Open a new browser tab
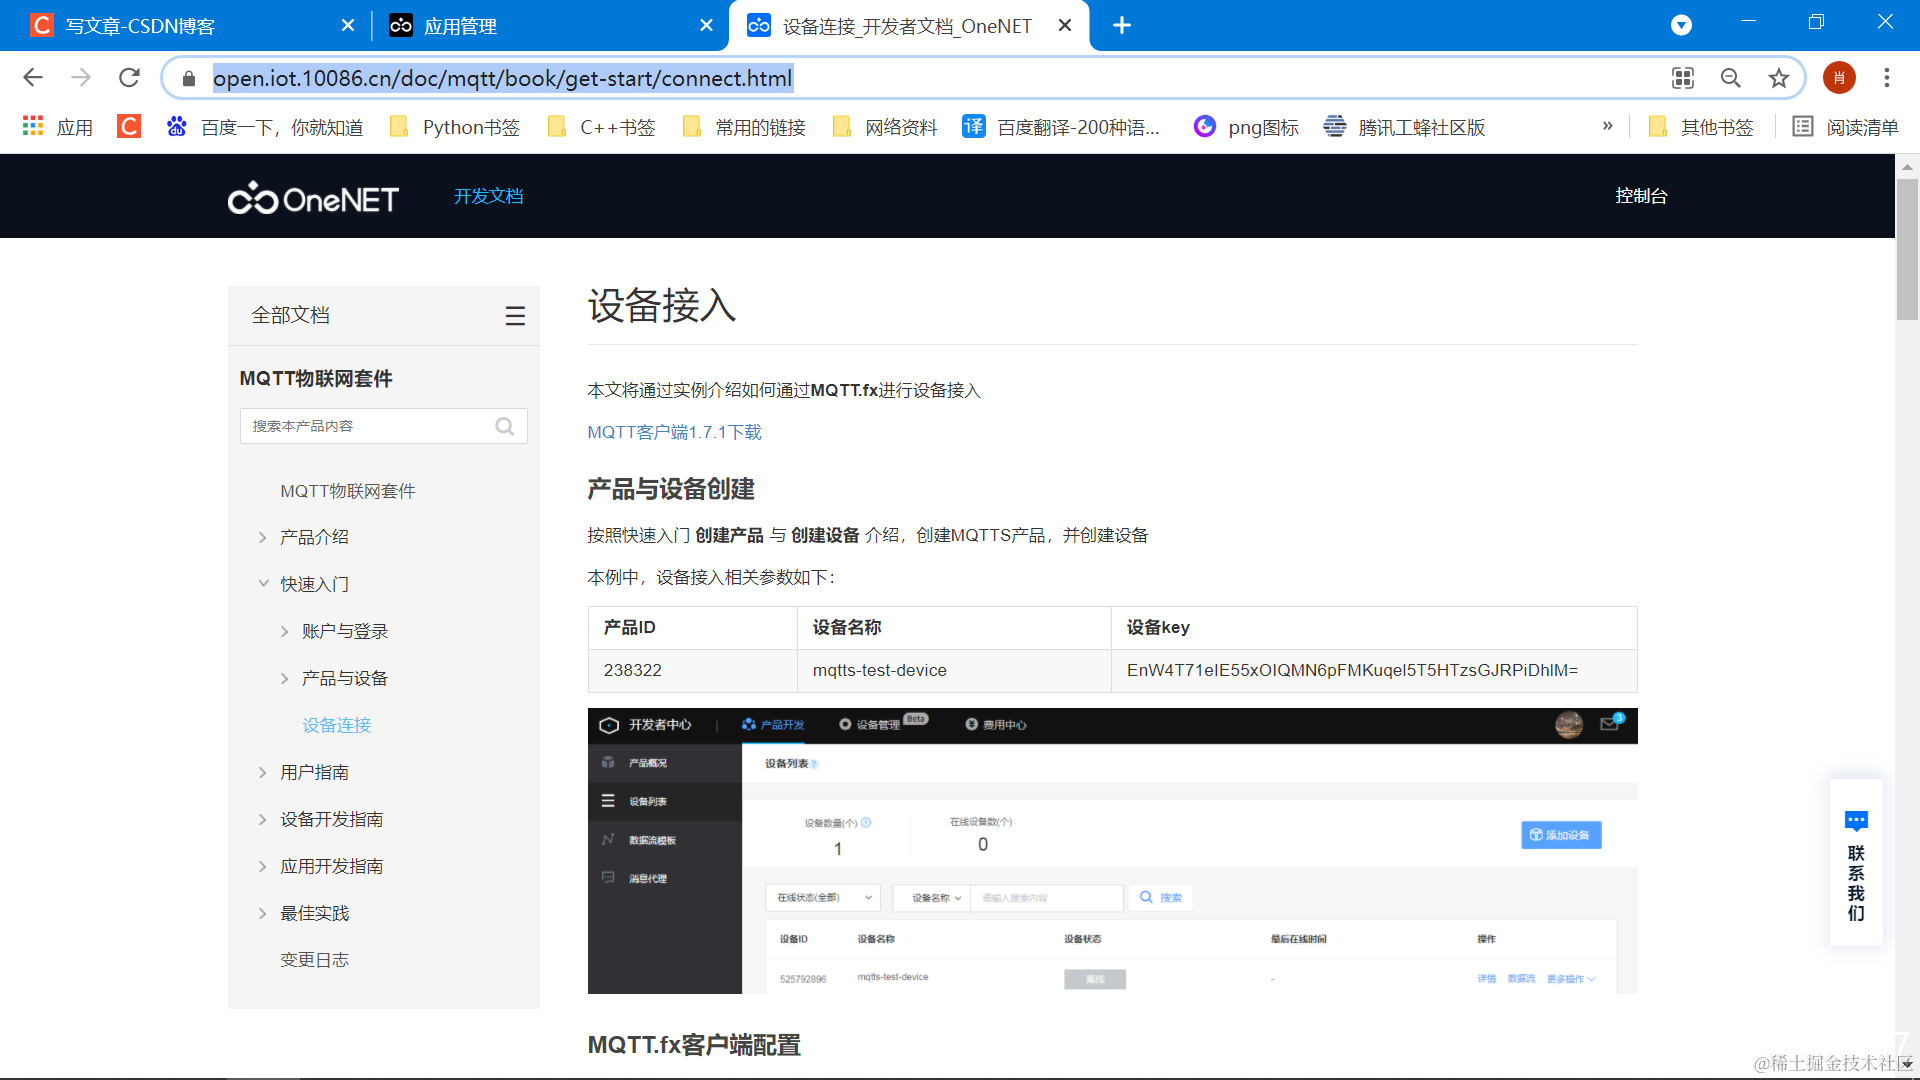Screen dimensions: 1920x1080 (1122, 25)
